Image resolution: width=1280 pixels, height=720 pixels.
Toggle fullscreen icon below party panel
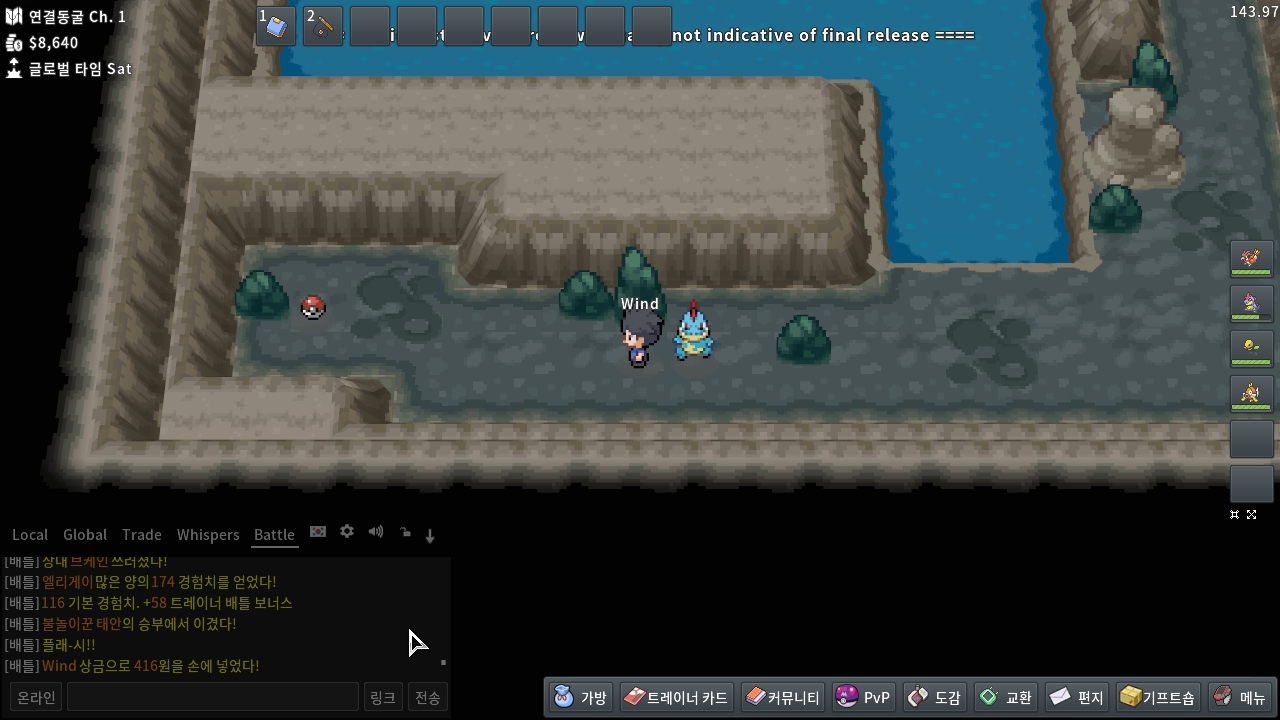pos(1251,515)
